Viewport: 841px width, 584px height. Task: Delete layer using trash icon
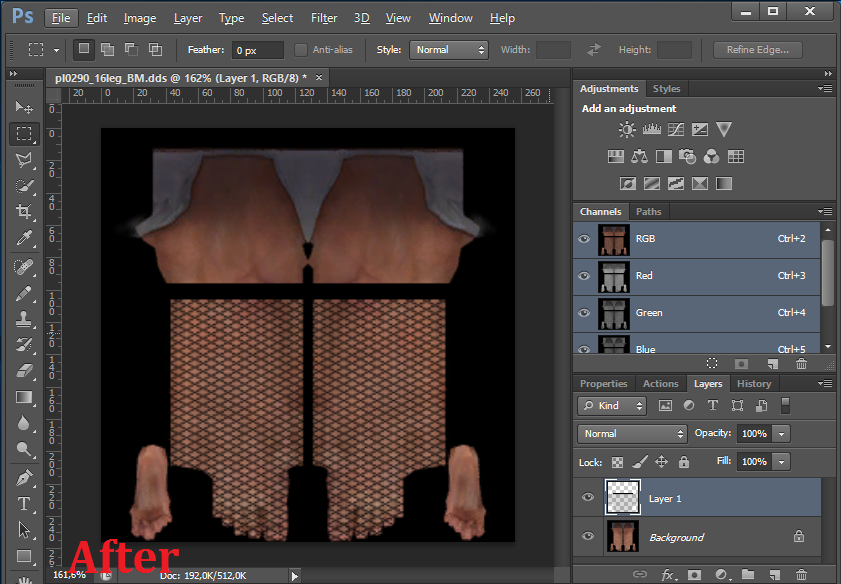[x=801, y=575]
